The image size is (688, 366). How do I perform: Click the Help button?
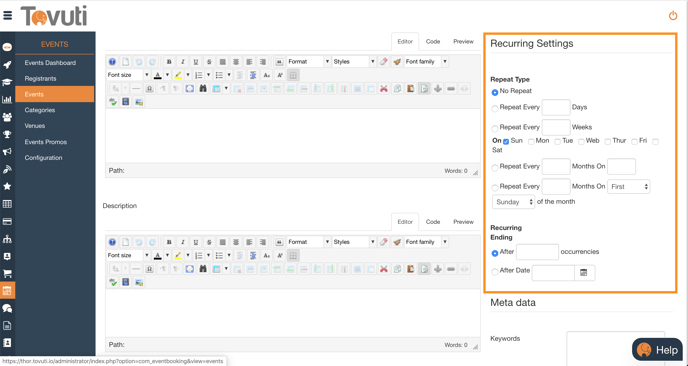pos(657,350)
